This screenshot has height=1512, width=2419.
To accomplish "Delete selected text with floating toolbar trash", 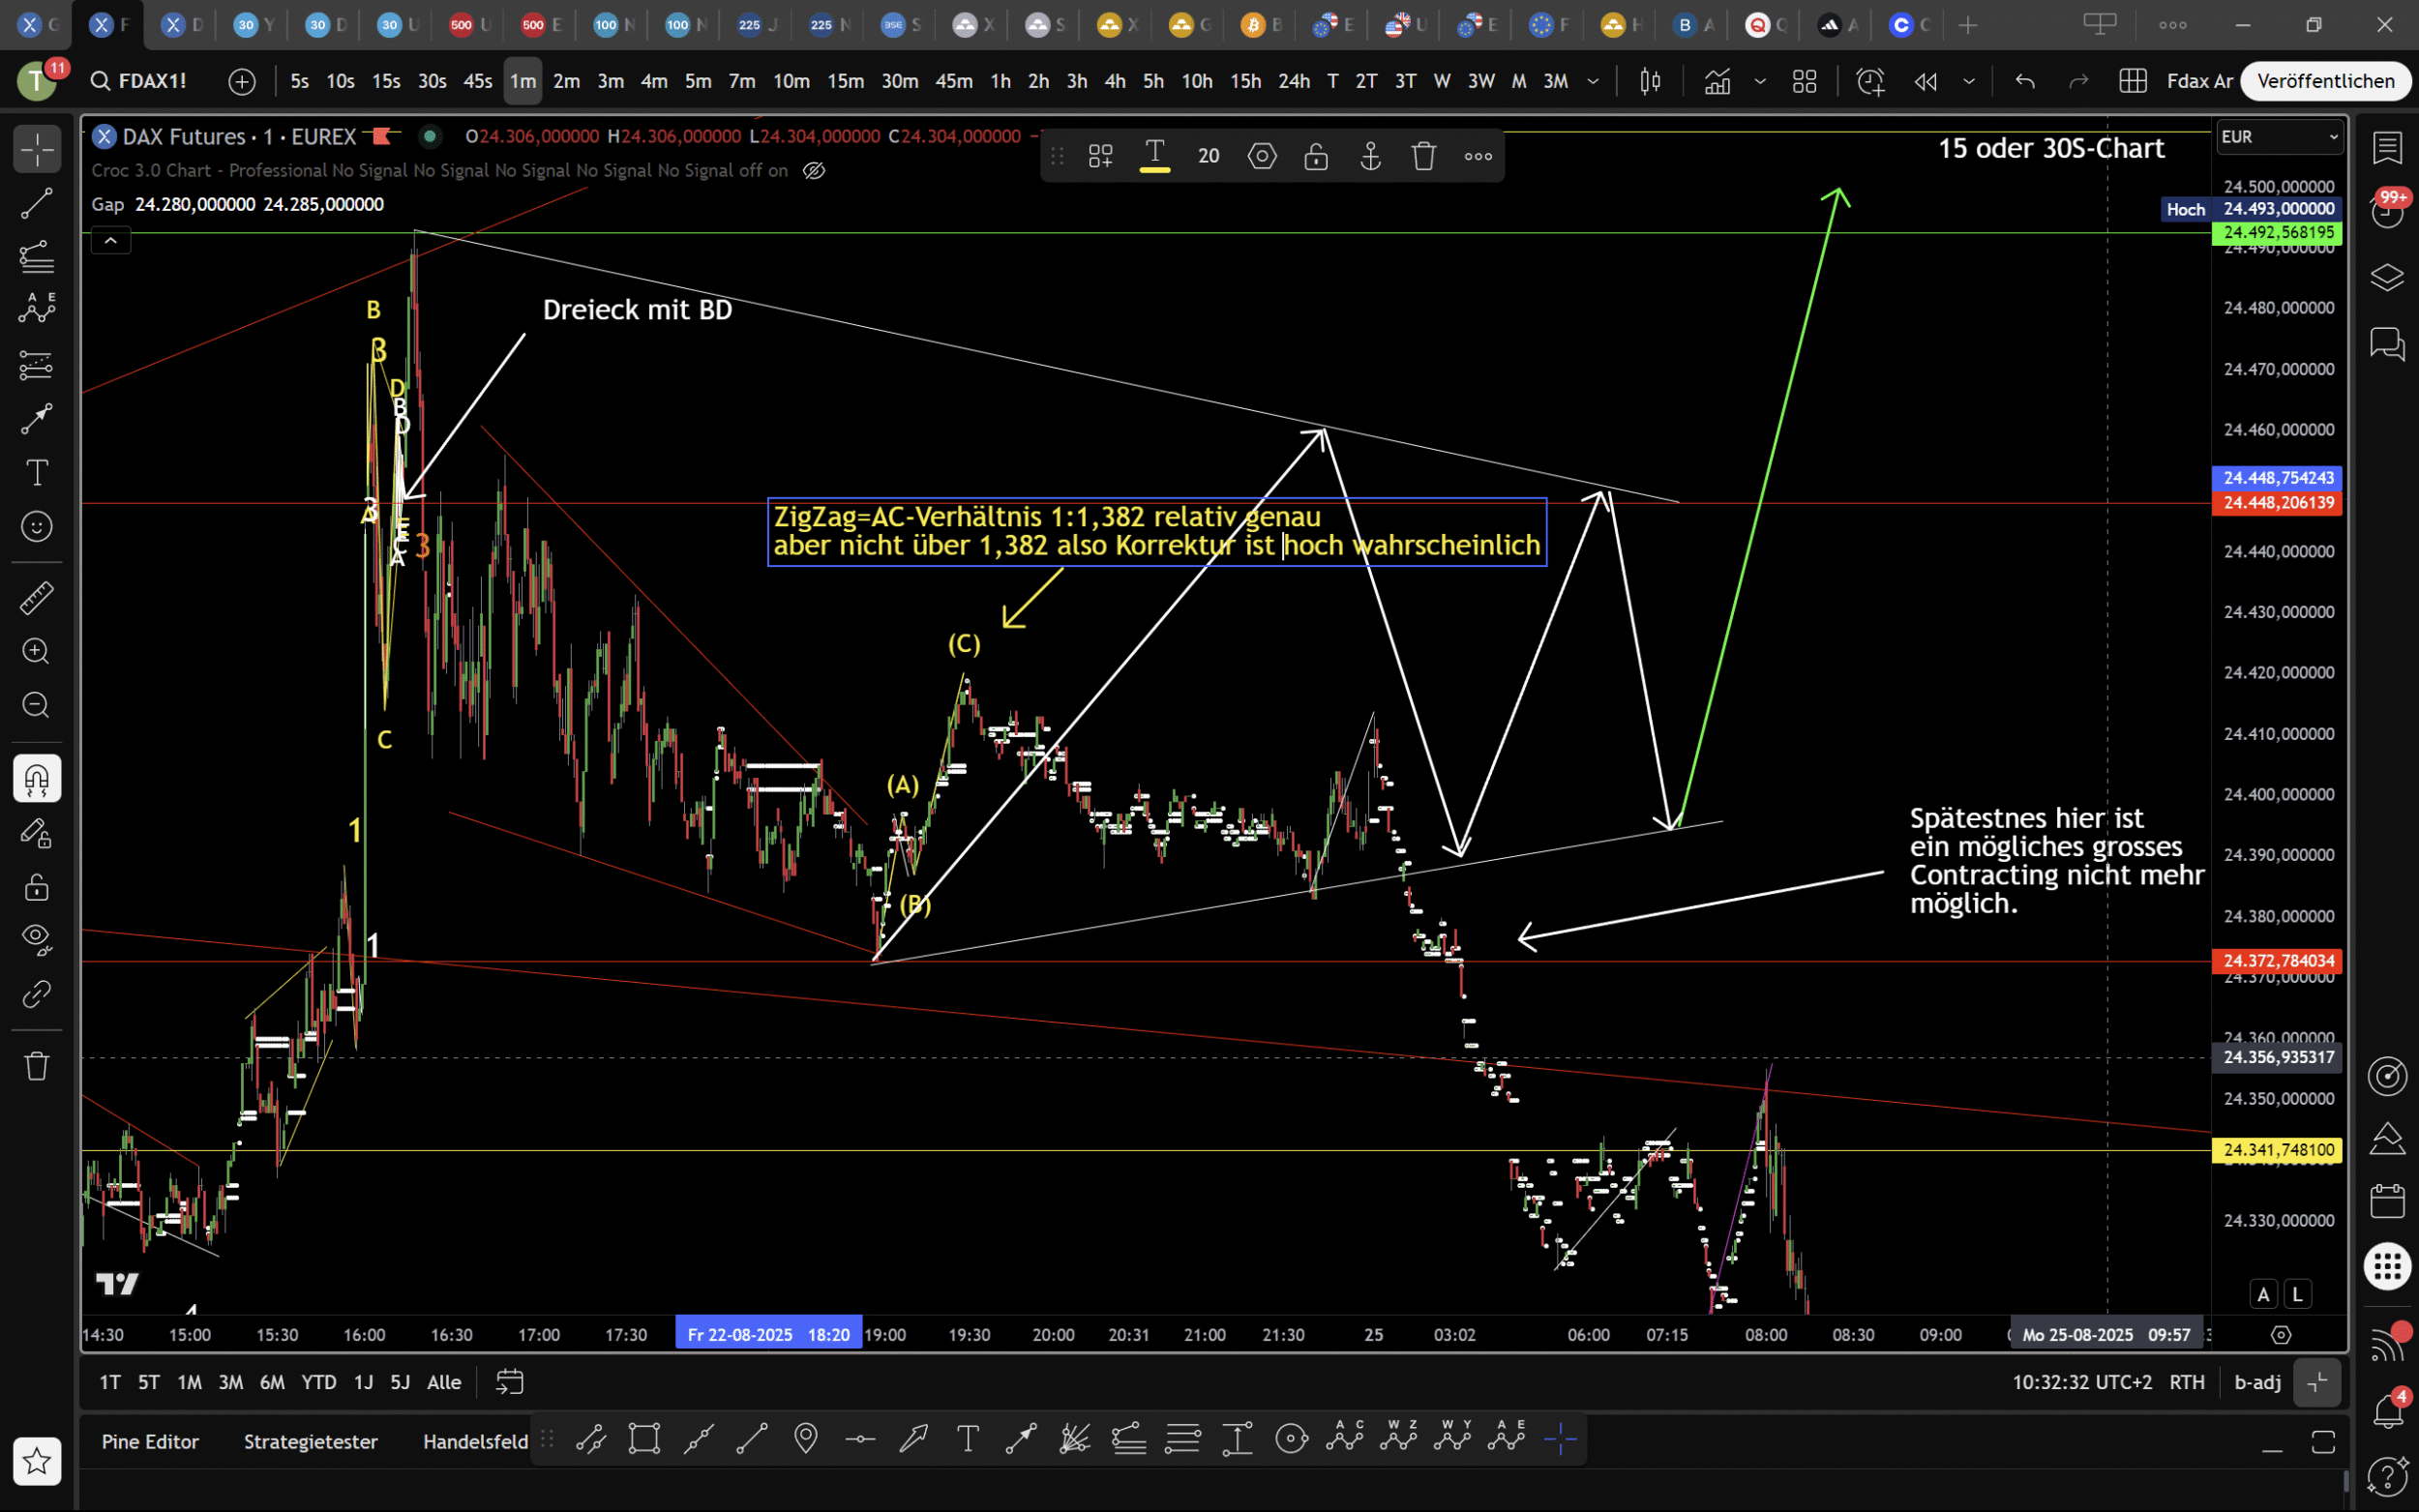I will (x=1424, y=156).
